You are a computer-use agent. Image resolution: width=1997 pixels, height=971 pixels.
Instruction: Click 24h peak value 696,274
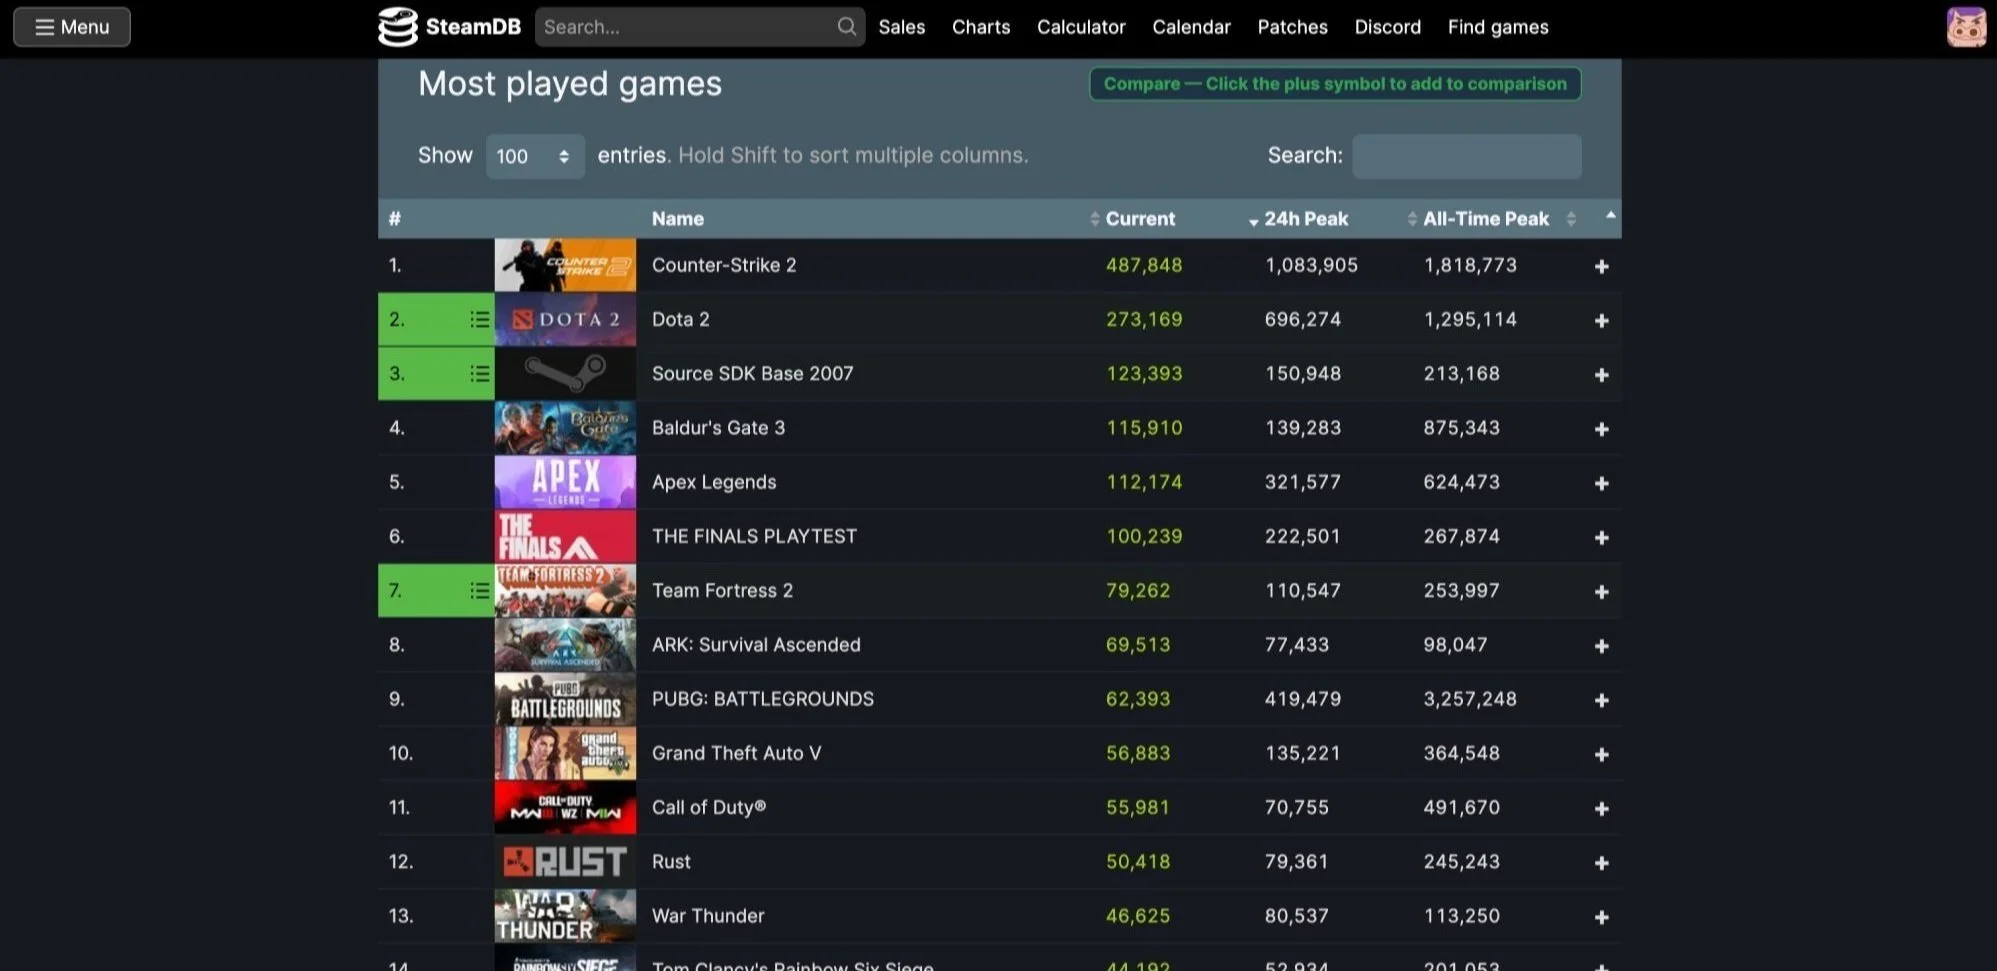1302,319
